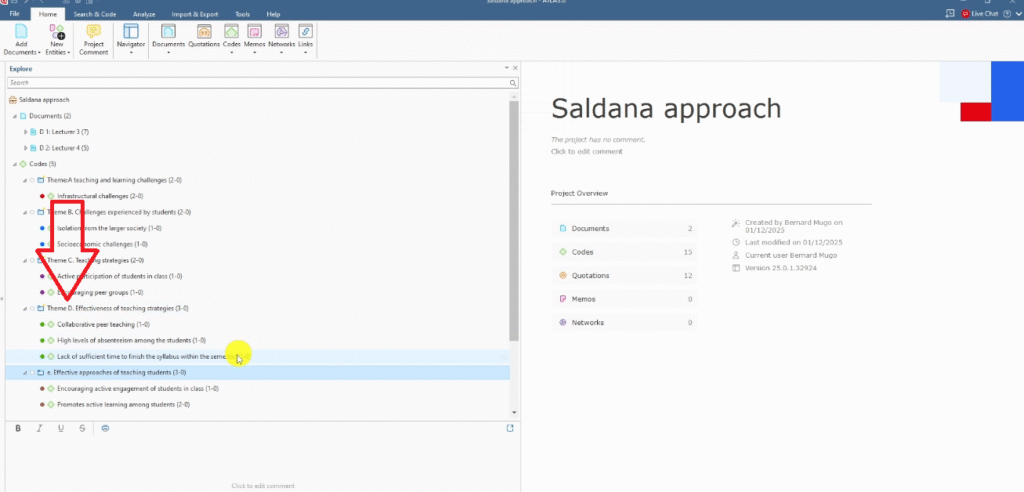Toggle strikethrough formatting in comment editor
This screenshot has width=1024, height=492.
tap(82, 428)
